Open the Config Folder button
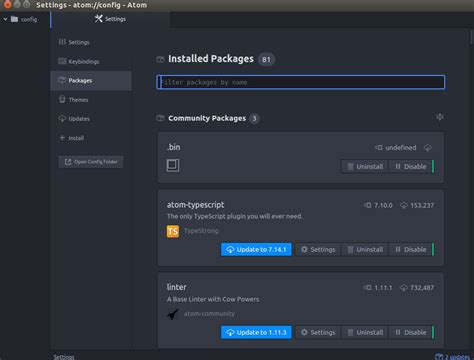474x360 pixels. [x=91, y=162]
